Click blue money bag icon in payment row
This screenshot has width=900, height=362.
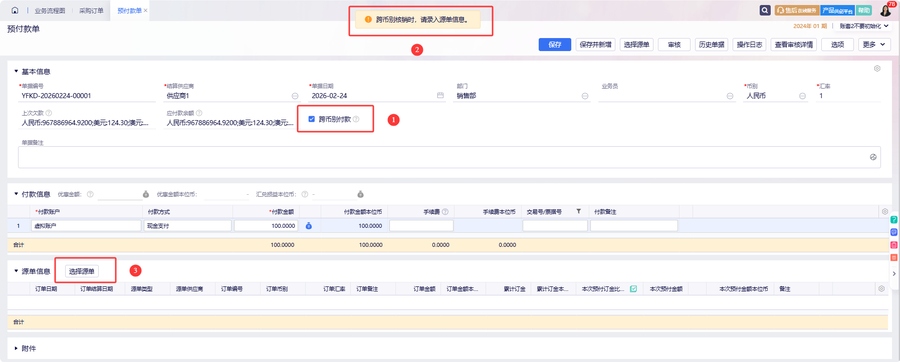[x=309, y=226]
